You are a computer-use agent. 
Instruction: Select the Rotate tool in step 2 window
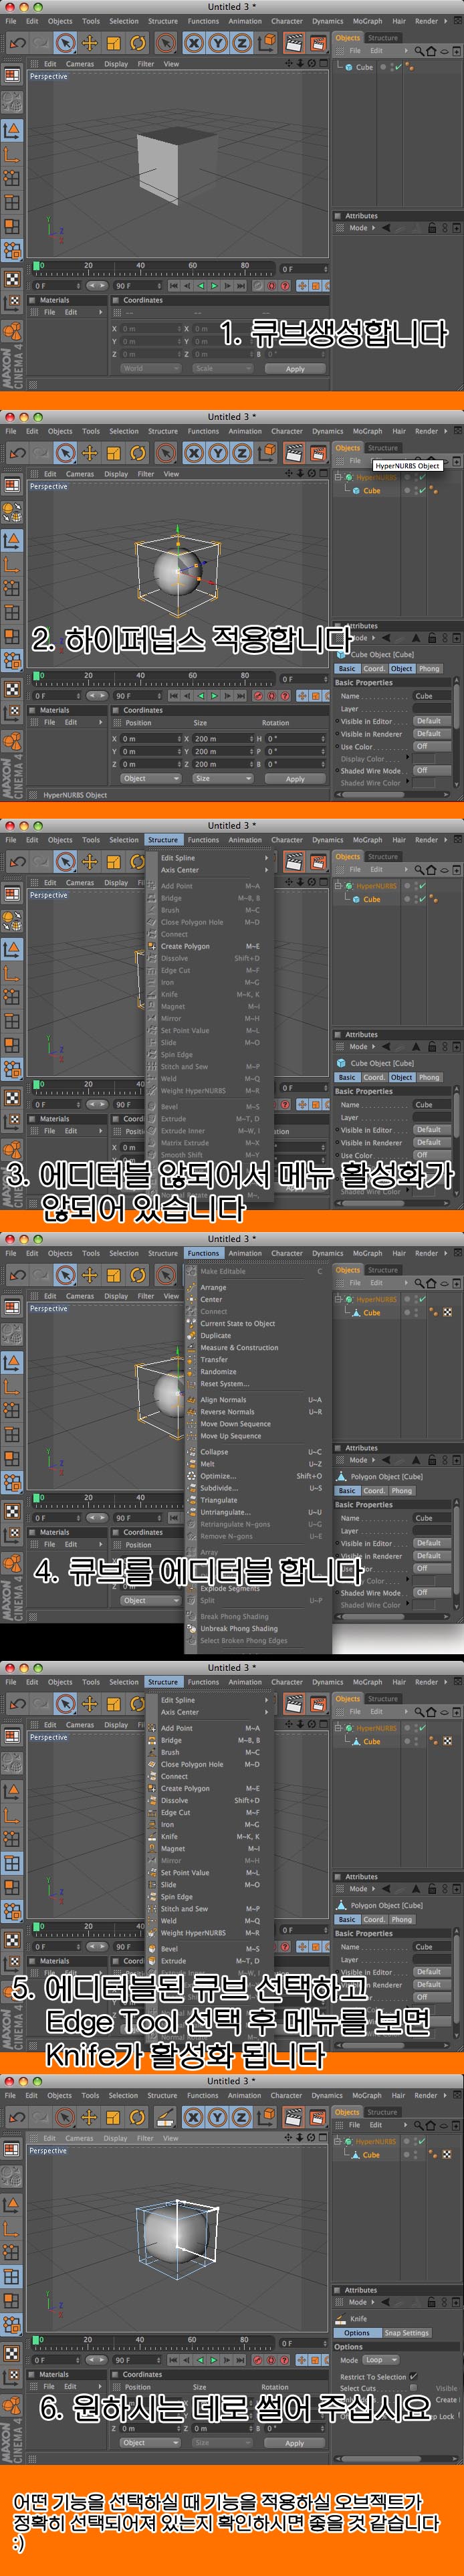point(138,453)
